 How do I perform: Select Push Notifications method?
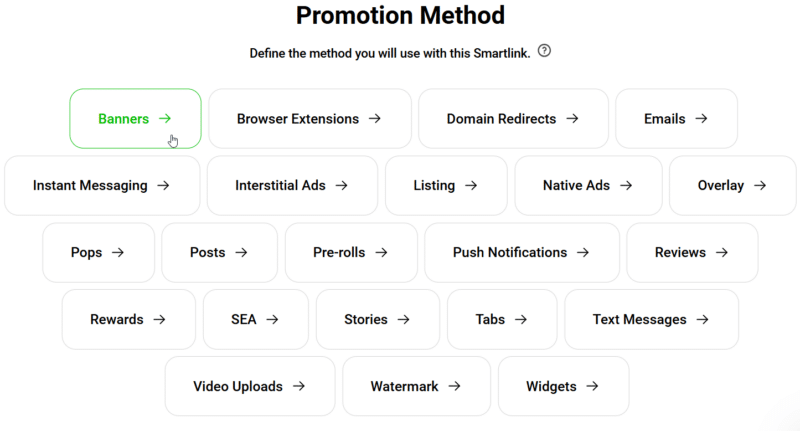point(521,252)
